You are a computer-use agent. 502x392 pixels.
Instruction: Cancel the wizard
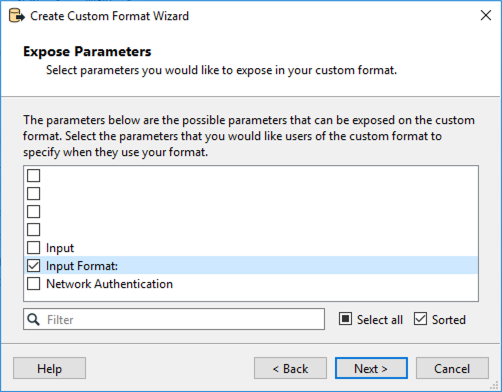point(452,368)
